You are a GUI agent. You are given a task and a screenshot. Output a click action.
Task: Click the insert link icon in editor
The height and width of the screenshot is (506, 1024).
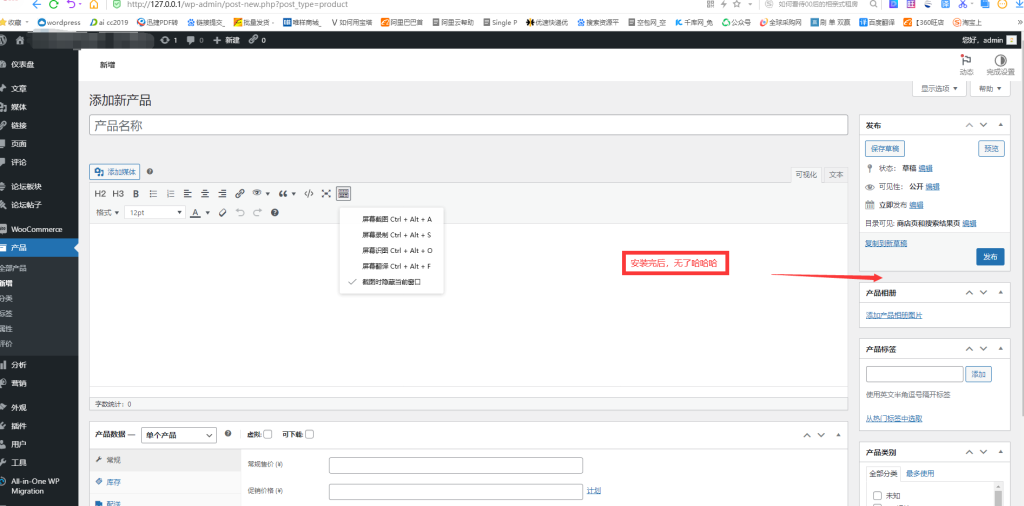click(239, 193)
